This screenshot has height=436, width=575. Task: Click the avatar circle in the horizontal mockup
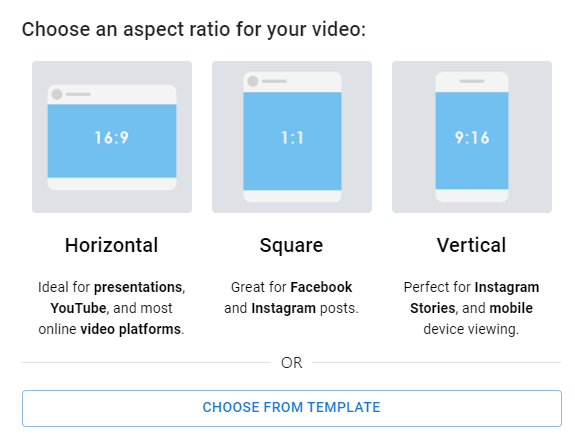[57, 94]
